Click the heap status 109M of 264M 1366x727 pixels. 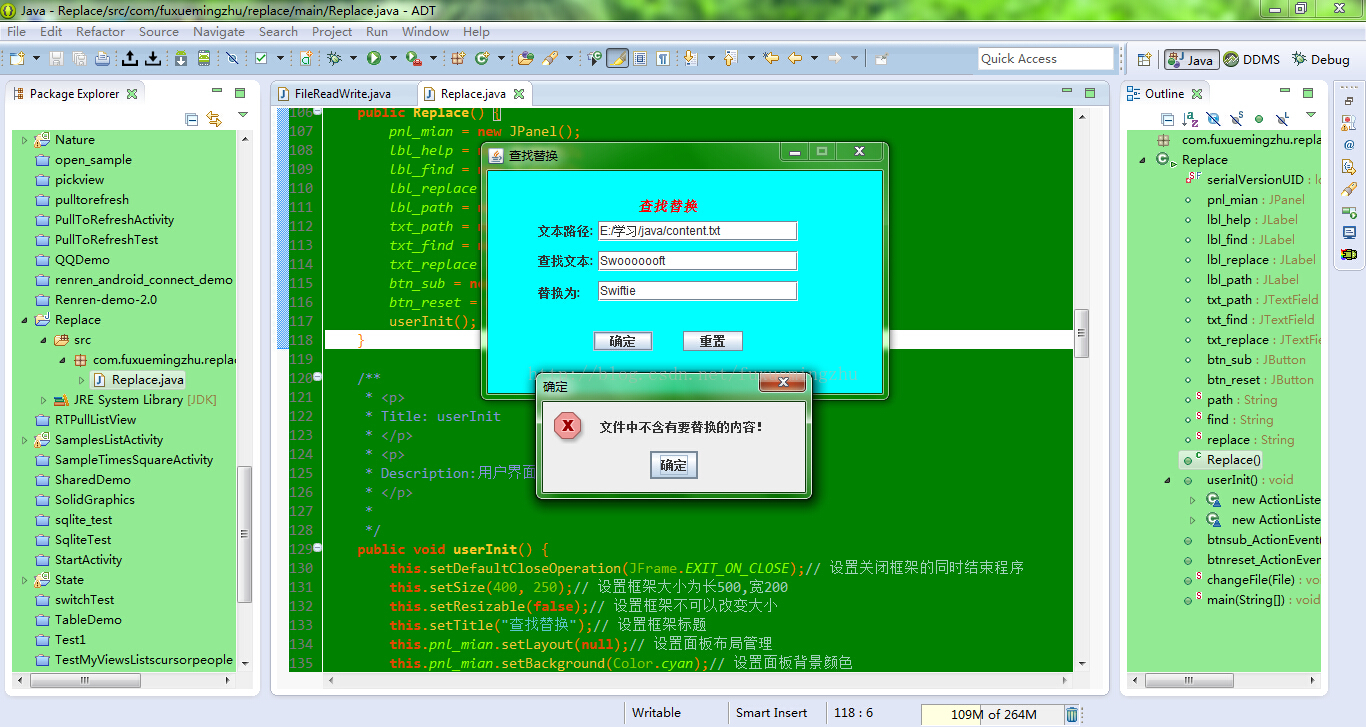[x=991, y=714]
